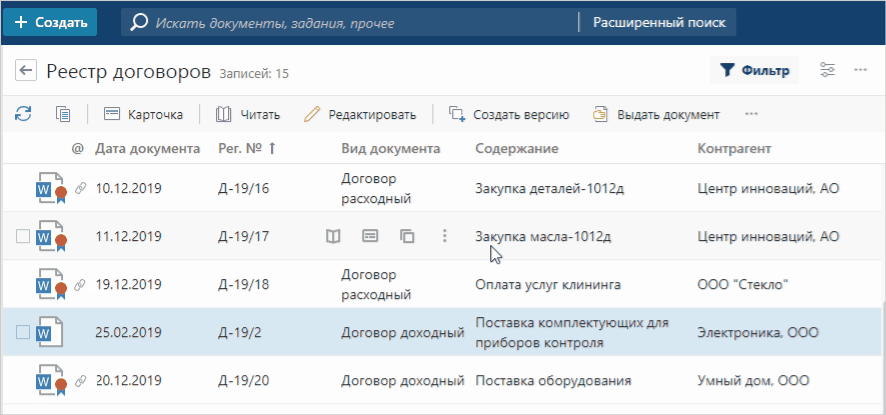Expand the toolbar overflow menu
The image size is (886, 415).
point(751,114)
